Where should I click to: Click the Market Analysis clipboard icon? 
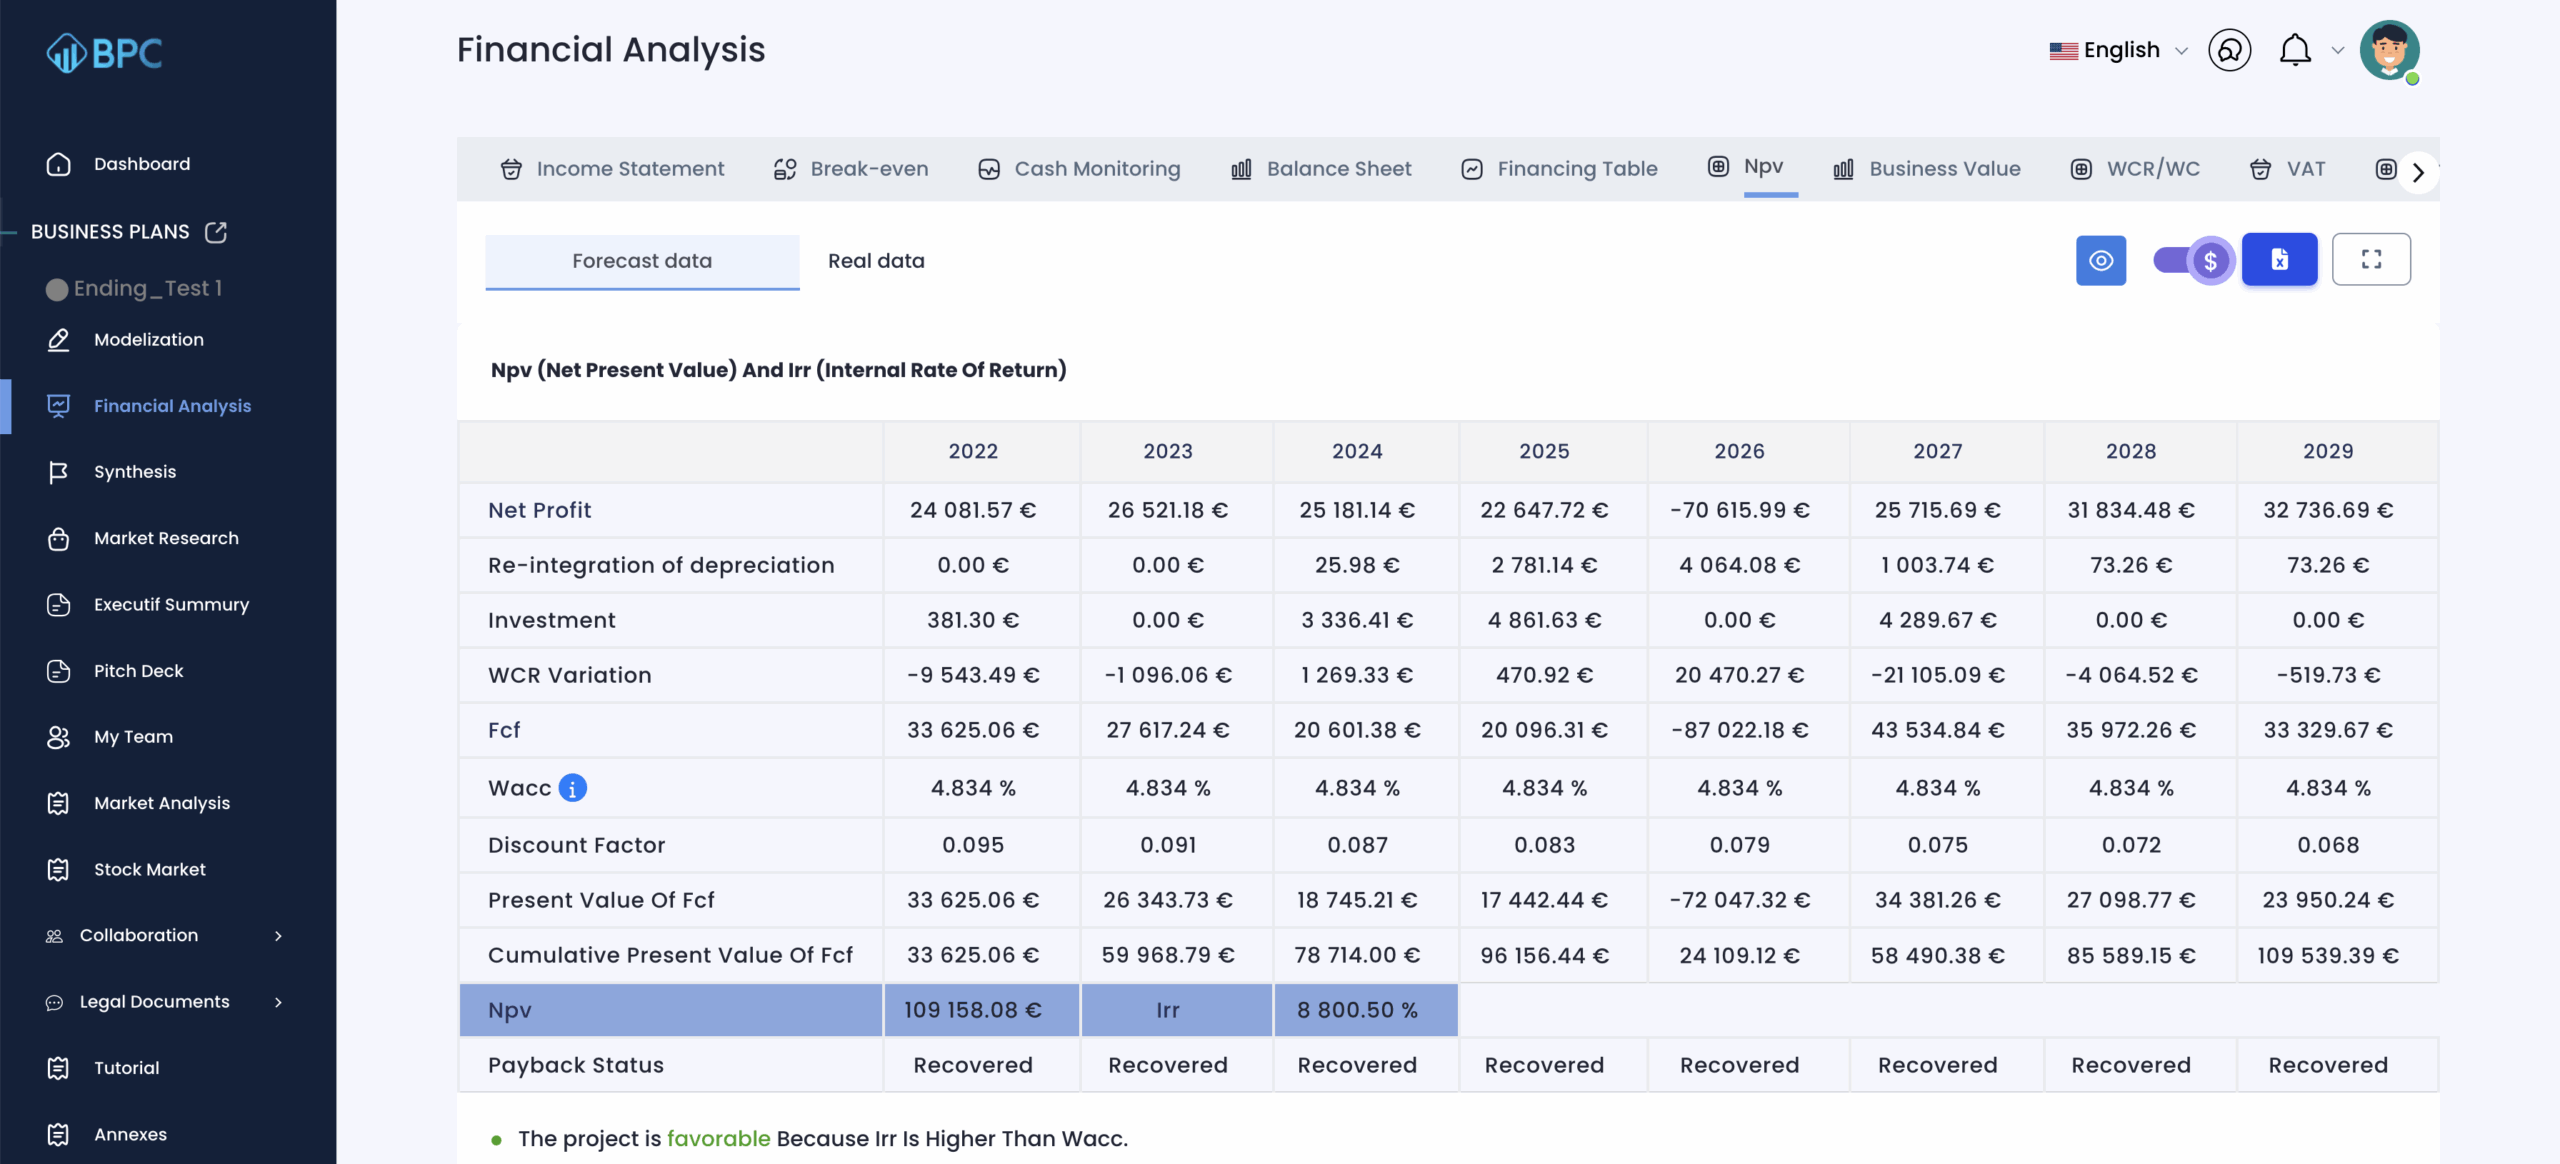[x=58, y=803]
